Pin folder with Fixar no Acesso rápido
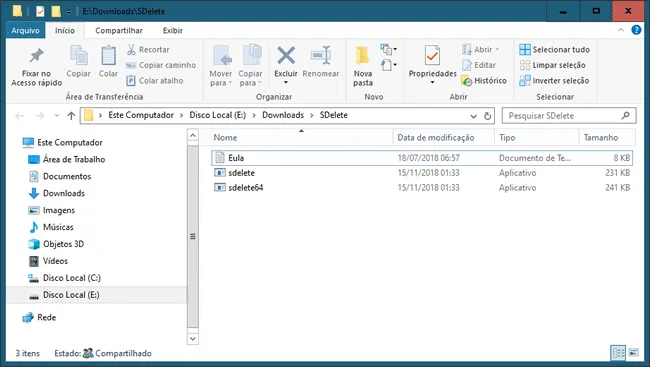The width and height of the screenshot is (650, 367). 36,67
